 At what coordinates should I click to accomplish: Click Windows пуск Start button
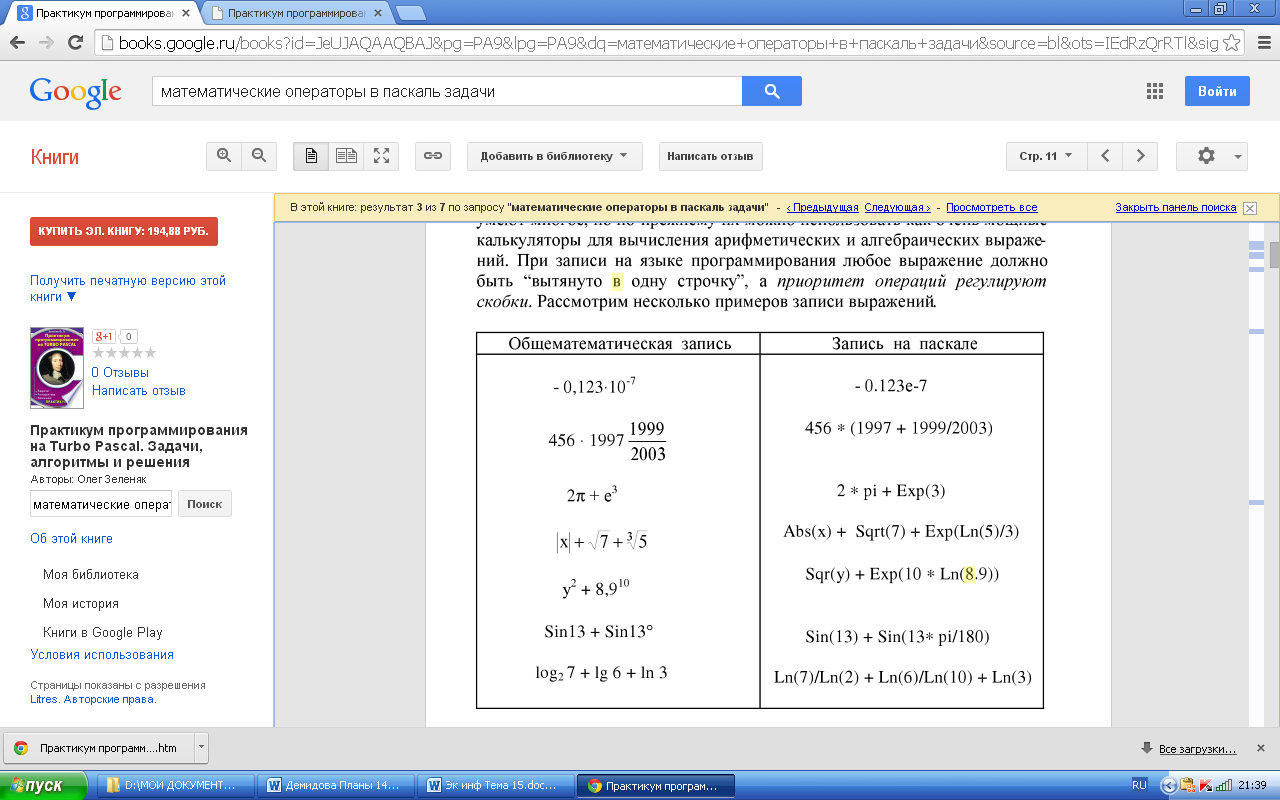click(46, 786)
